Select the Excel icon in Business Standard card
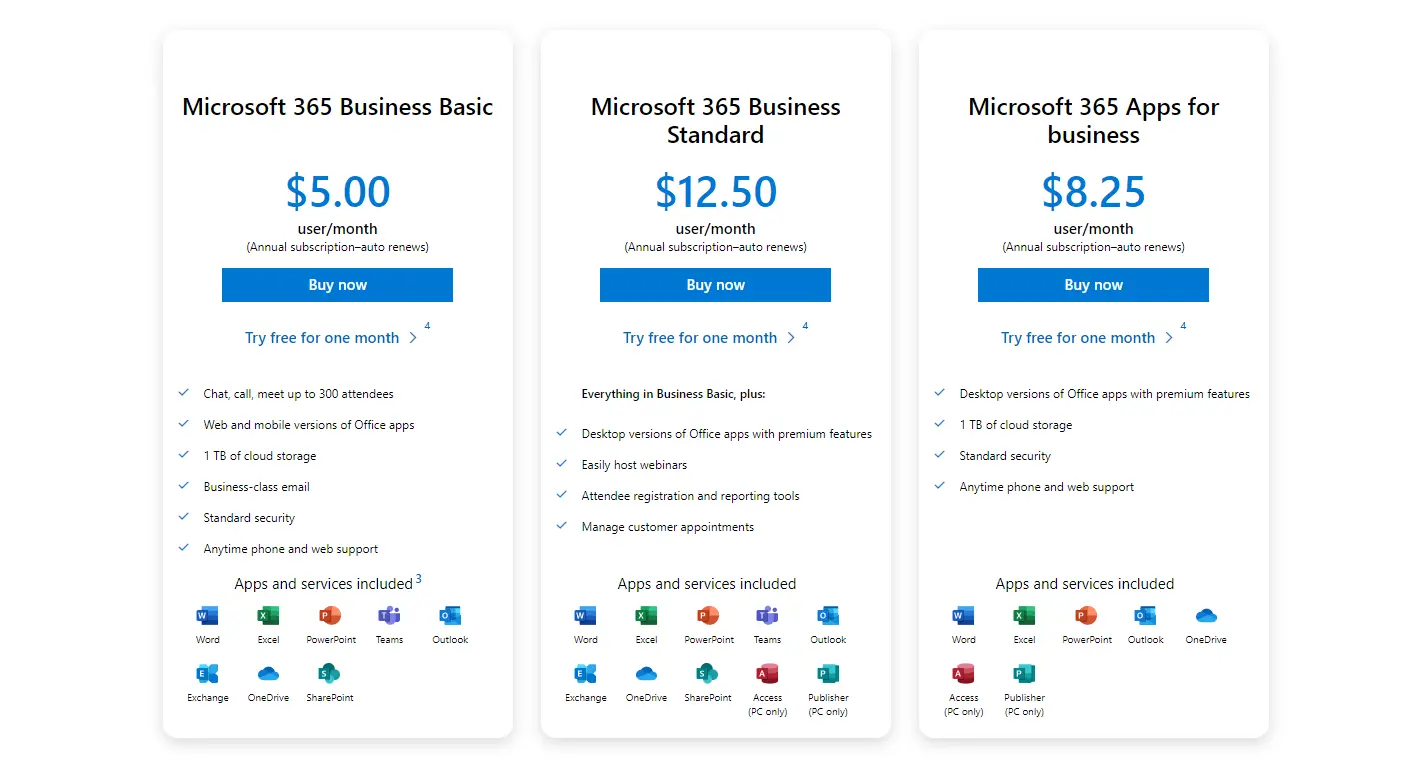This screenshot has height=770, width=1425. 646,615
